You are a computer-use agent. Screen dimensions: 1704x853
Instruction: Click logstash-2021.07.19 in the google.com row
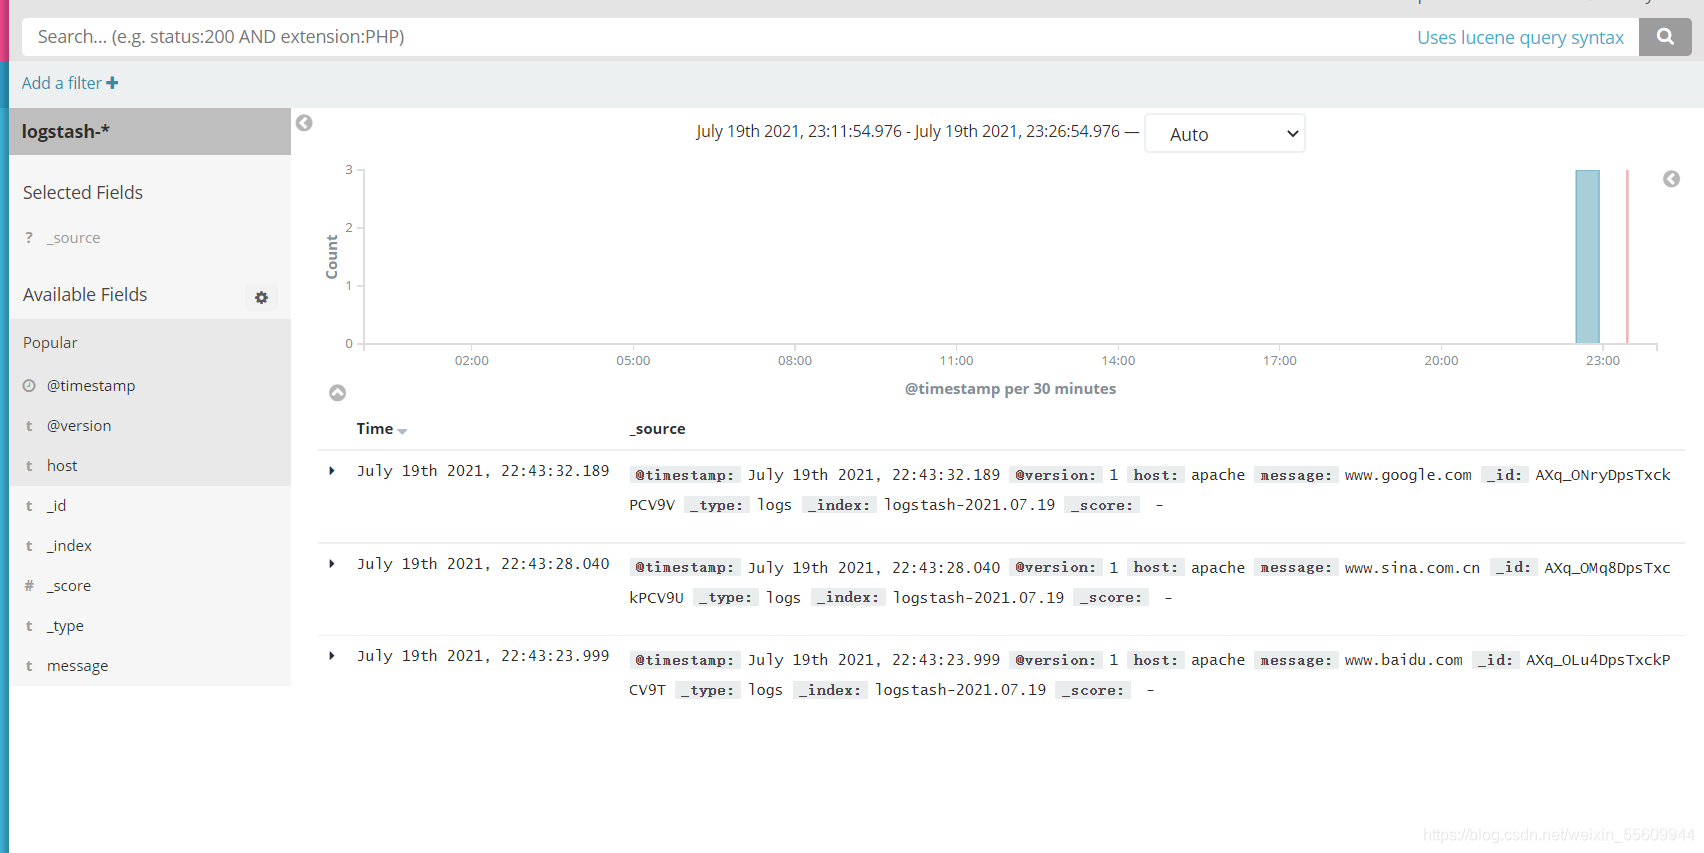click(x=969, y=505)
